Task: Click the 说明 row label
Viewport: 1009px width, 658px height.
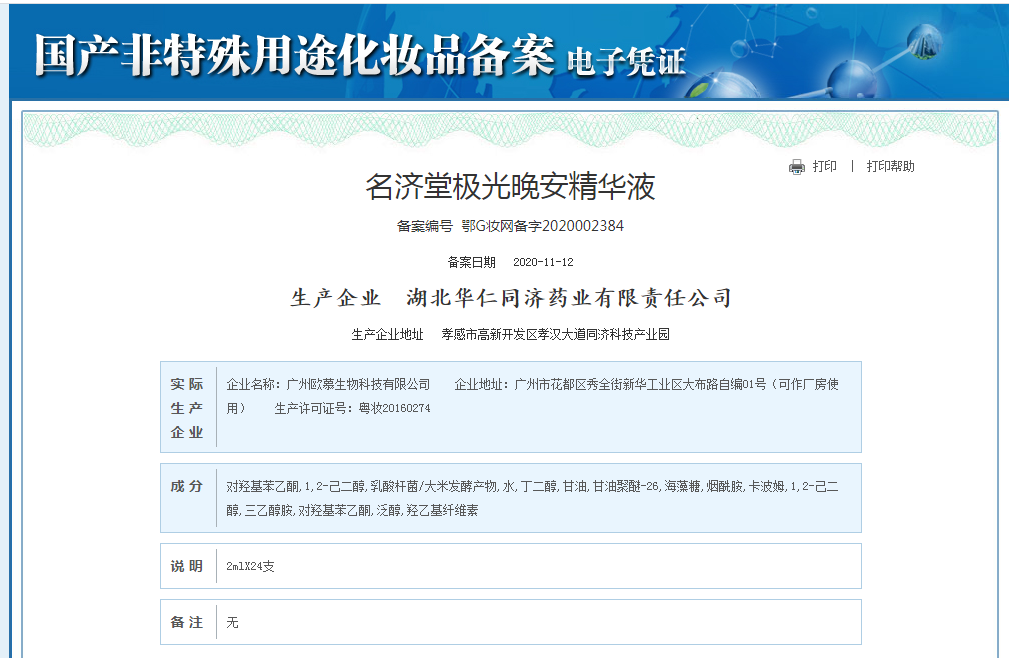Action: 187,566
